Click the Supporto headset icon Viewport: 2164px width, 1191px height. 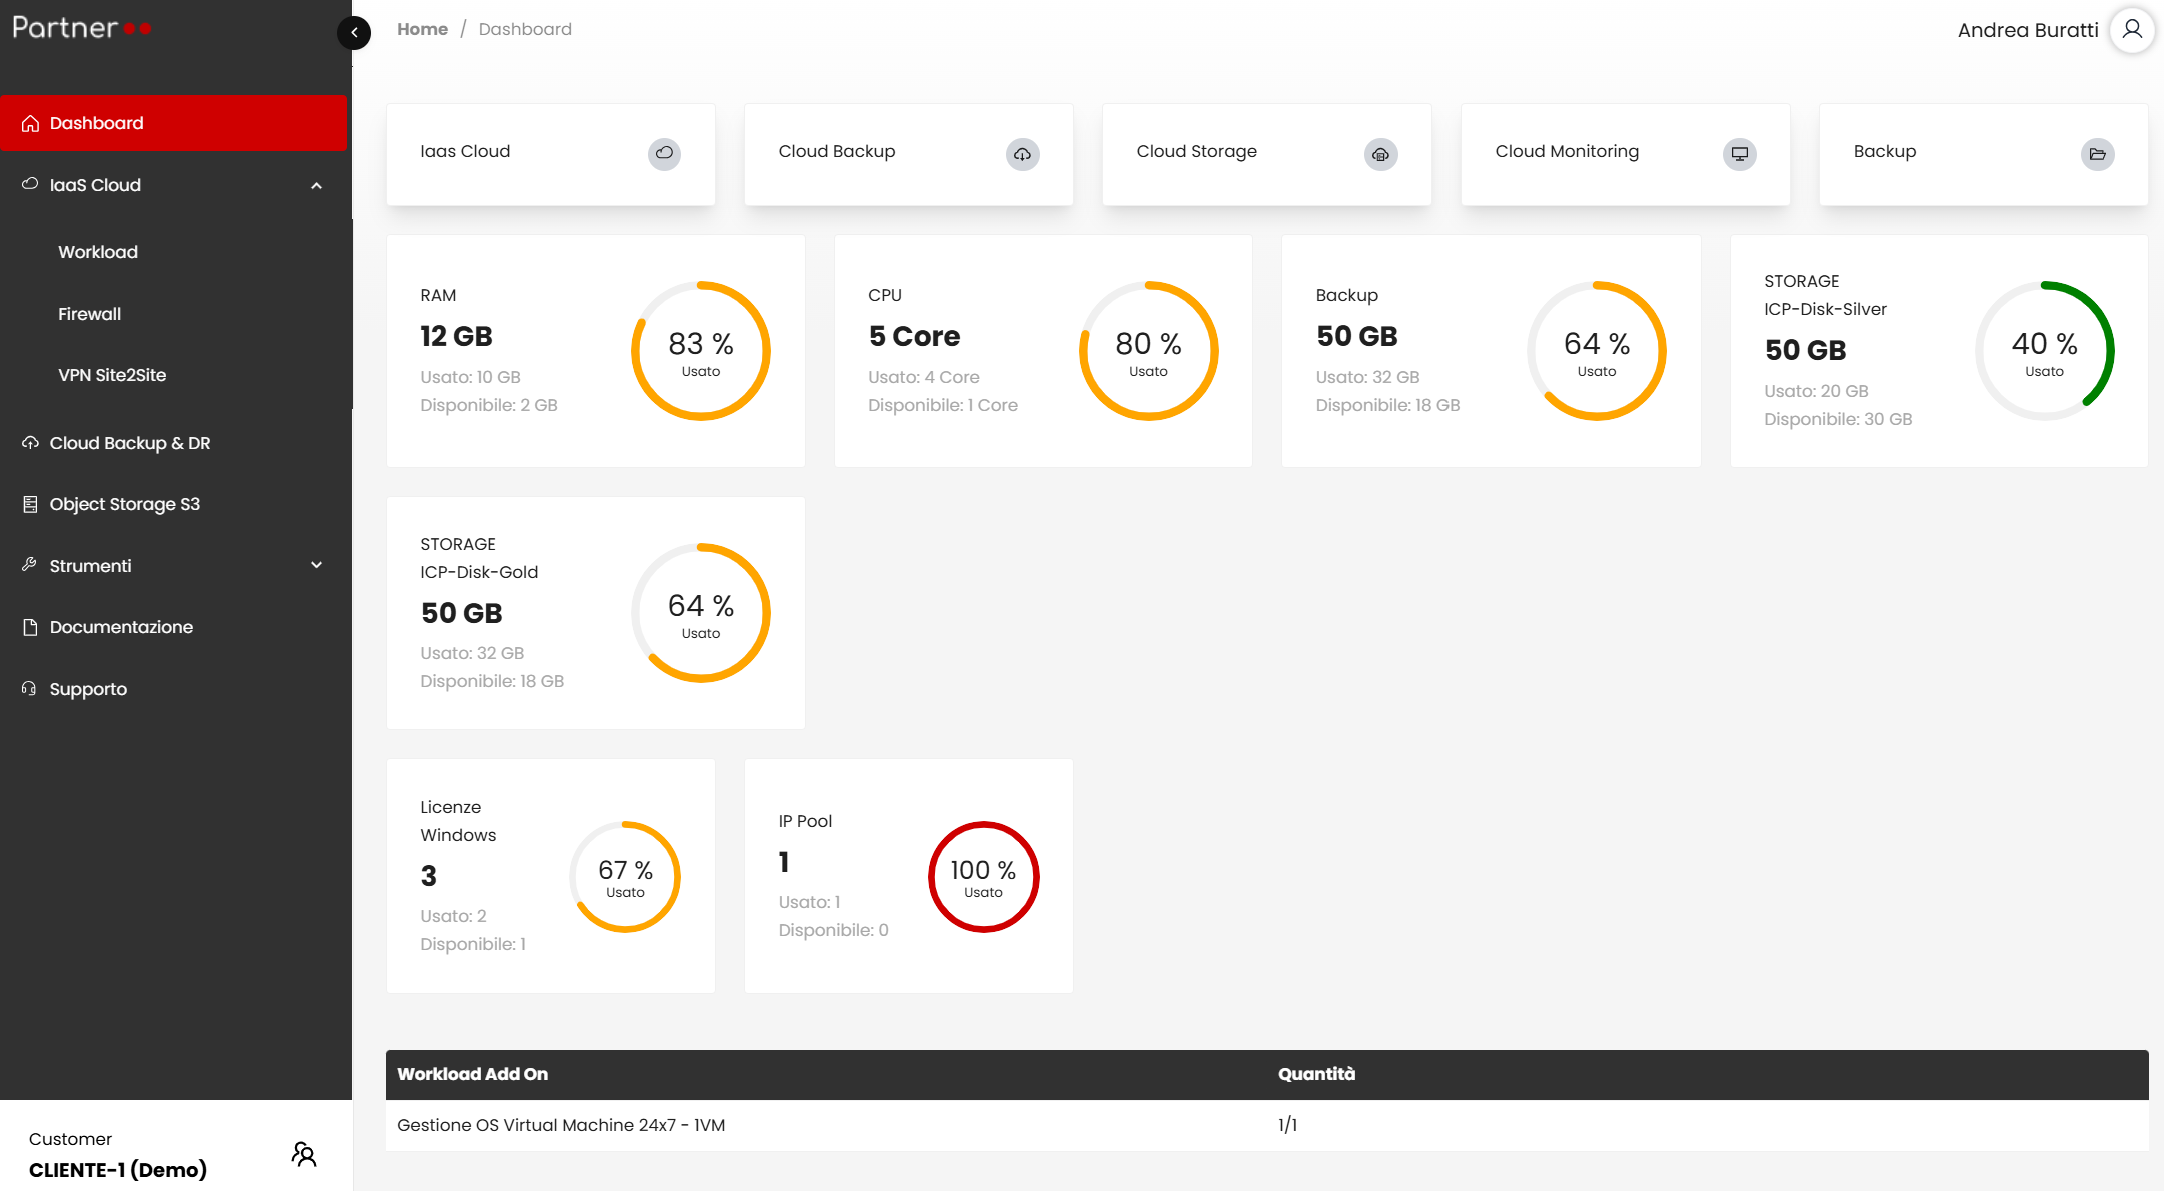[x=29, y=688]
